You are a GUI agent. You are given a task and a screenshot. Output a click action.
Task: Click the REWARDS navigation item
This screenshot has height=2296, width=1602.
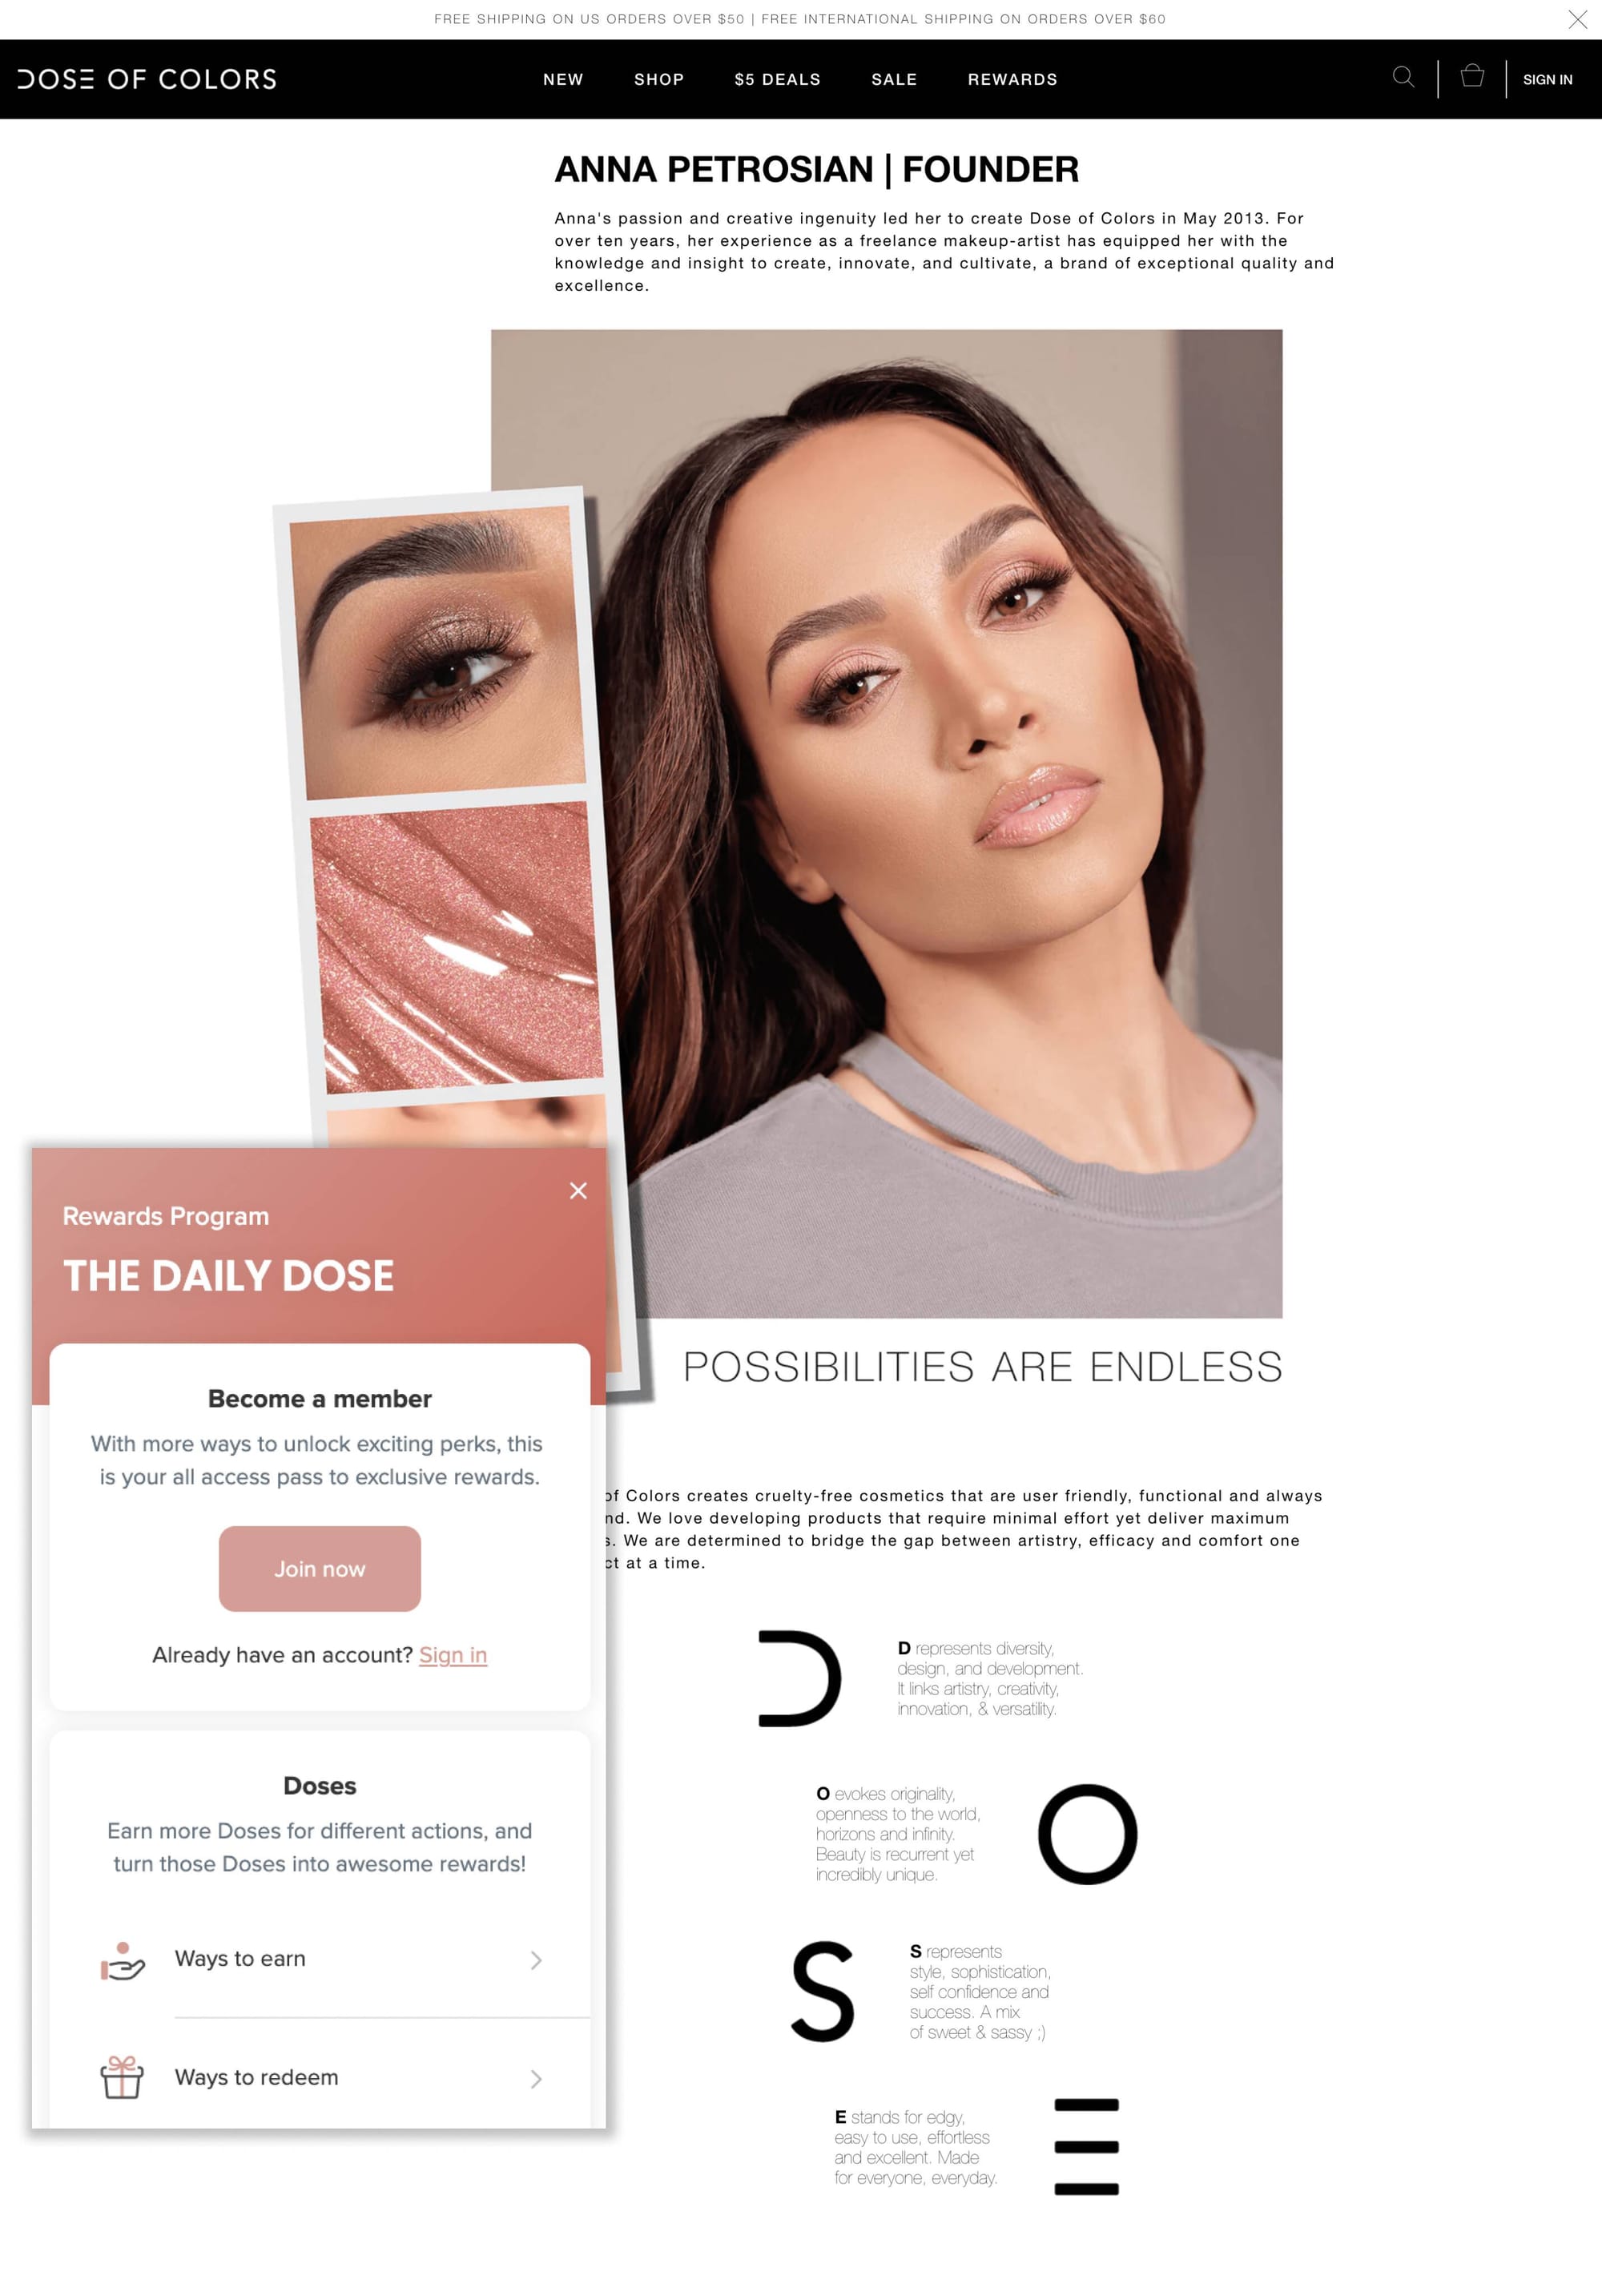1012,77
